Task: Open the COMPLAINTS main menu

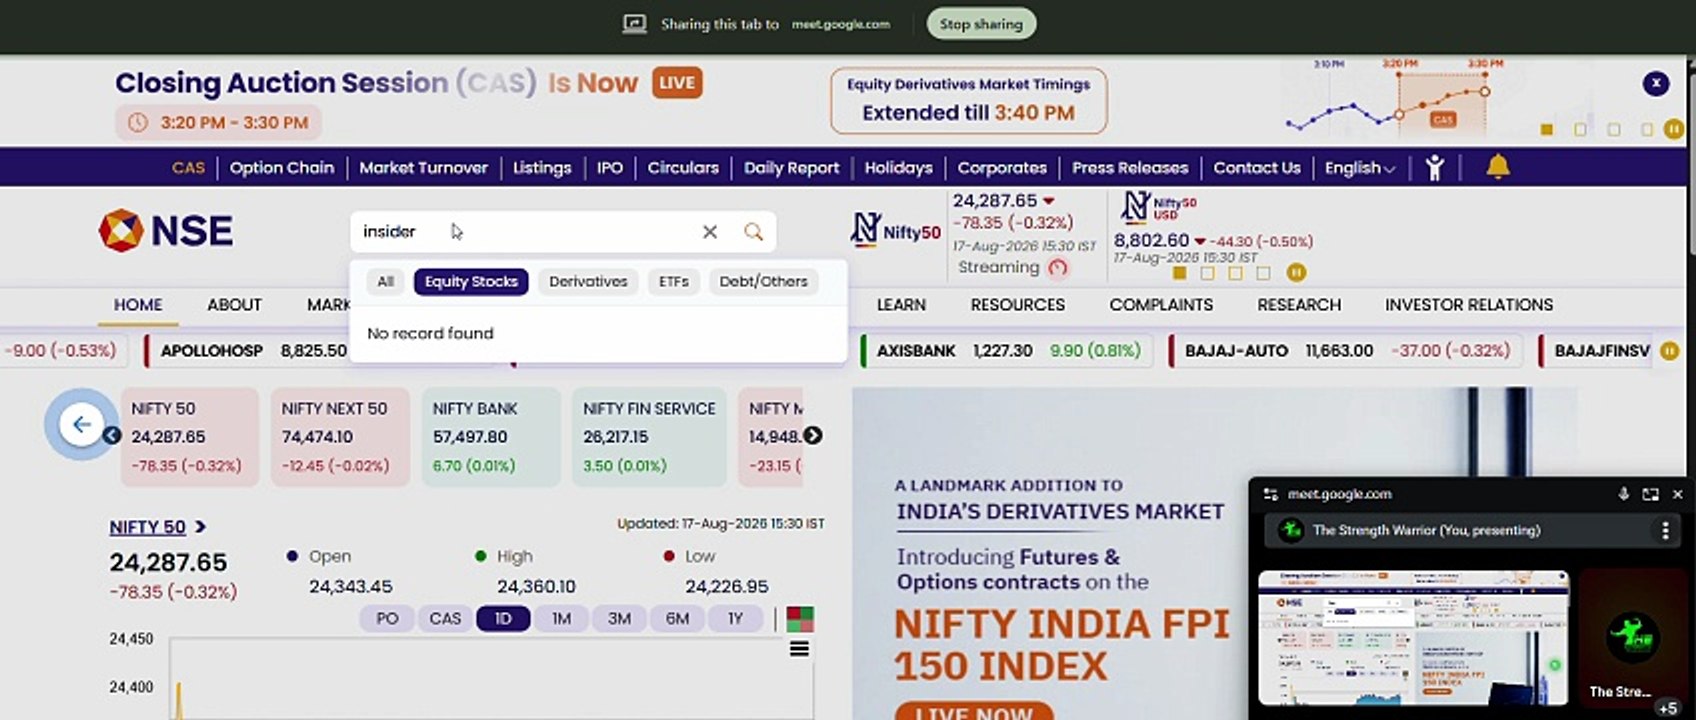Action: pos(1161,305)
